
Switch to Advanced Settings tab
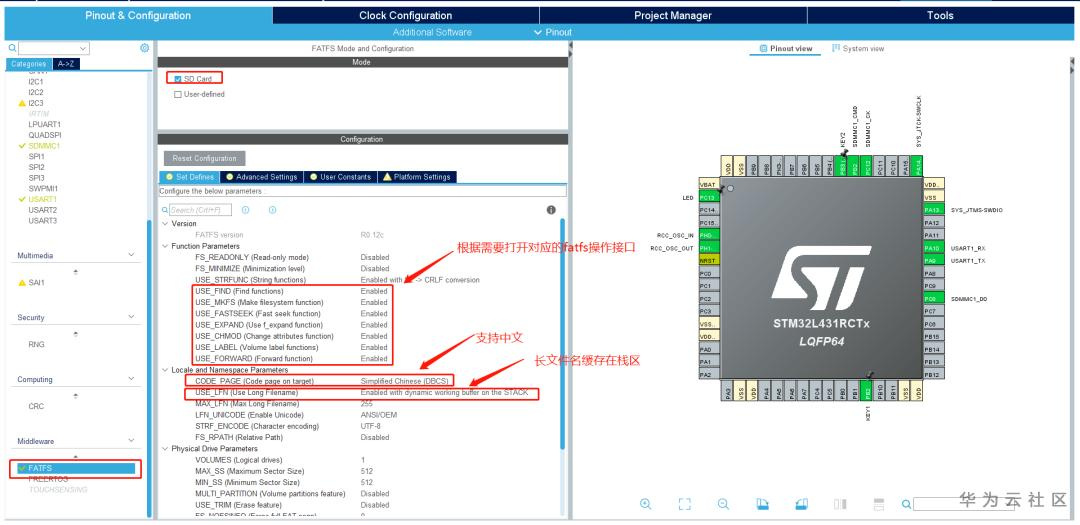262,177
